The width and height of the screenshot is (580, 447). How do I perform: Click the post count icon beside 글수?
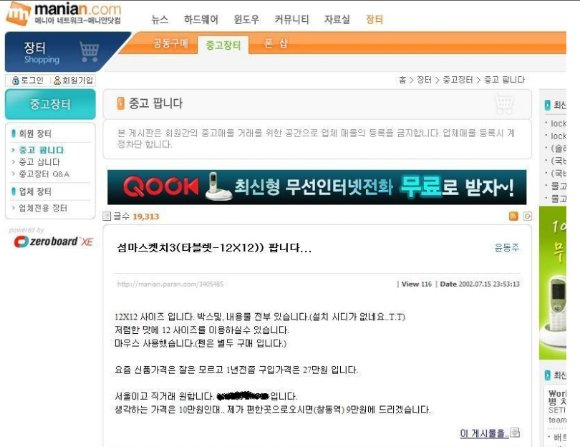point(107,216)
